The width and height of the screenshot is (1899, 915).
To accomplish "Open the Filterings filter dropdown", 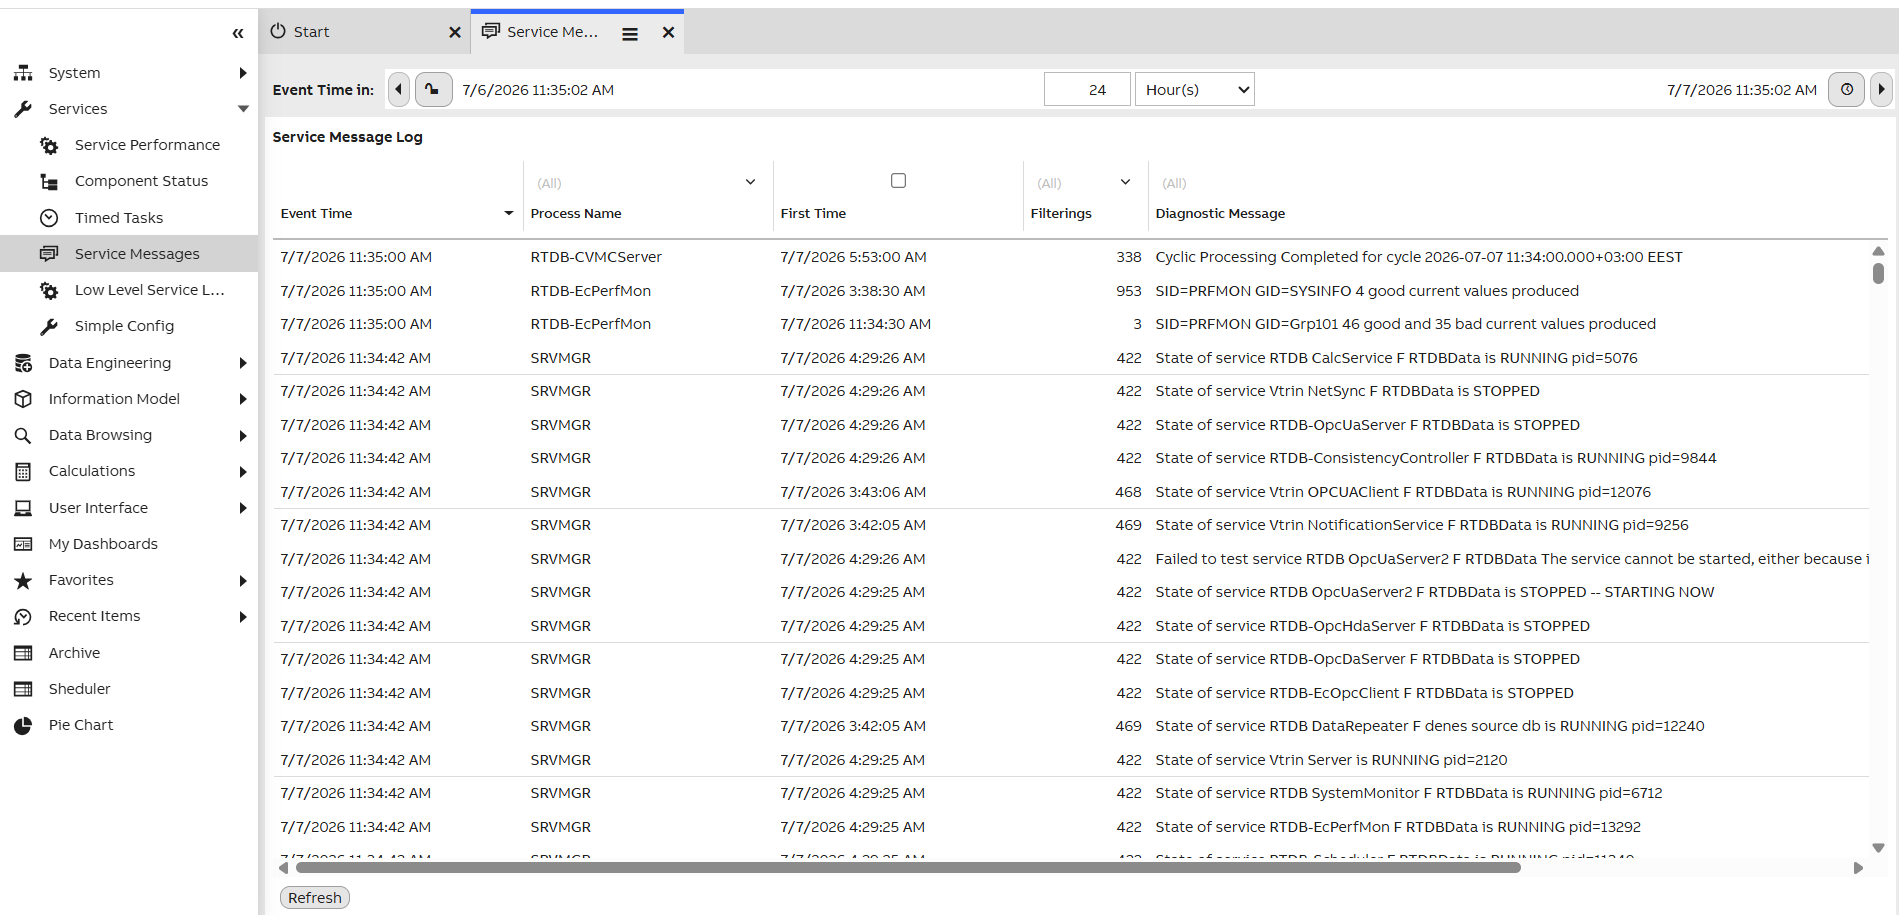I will coord(1125,182).
